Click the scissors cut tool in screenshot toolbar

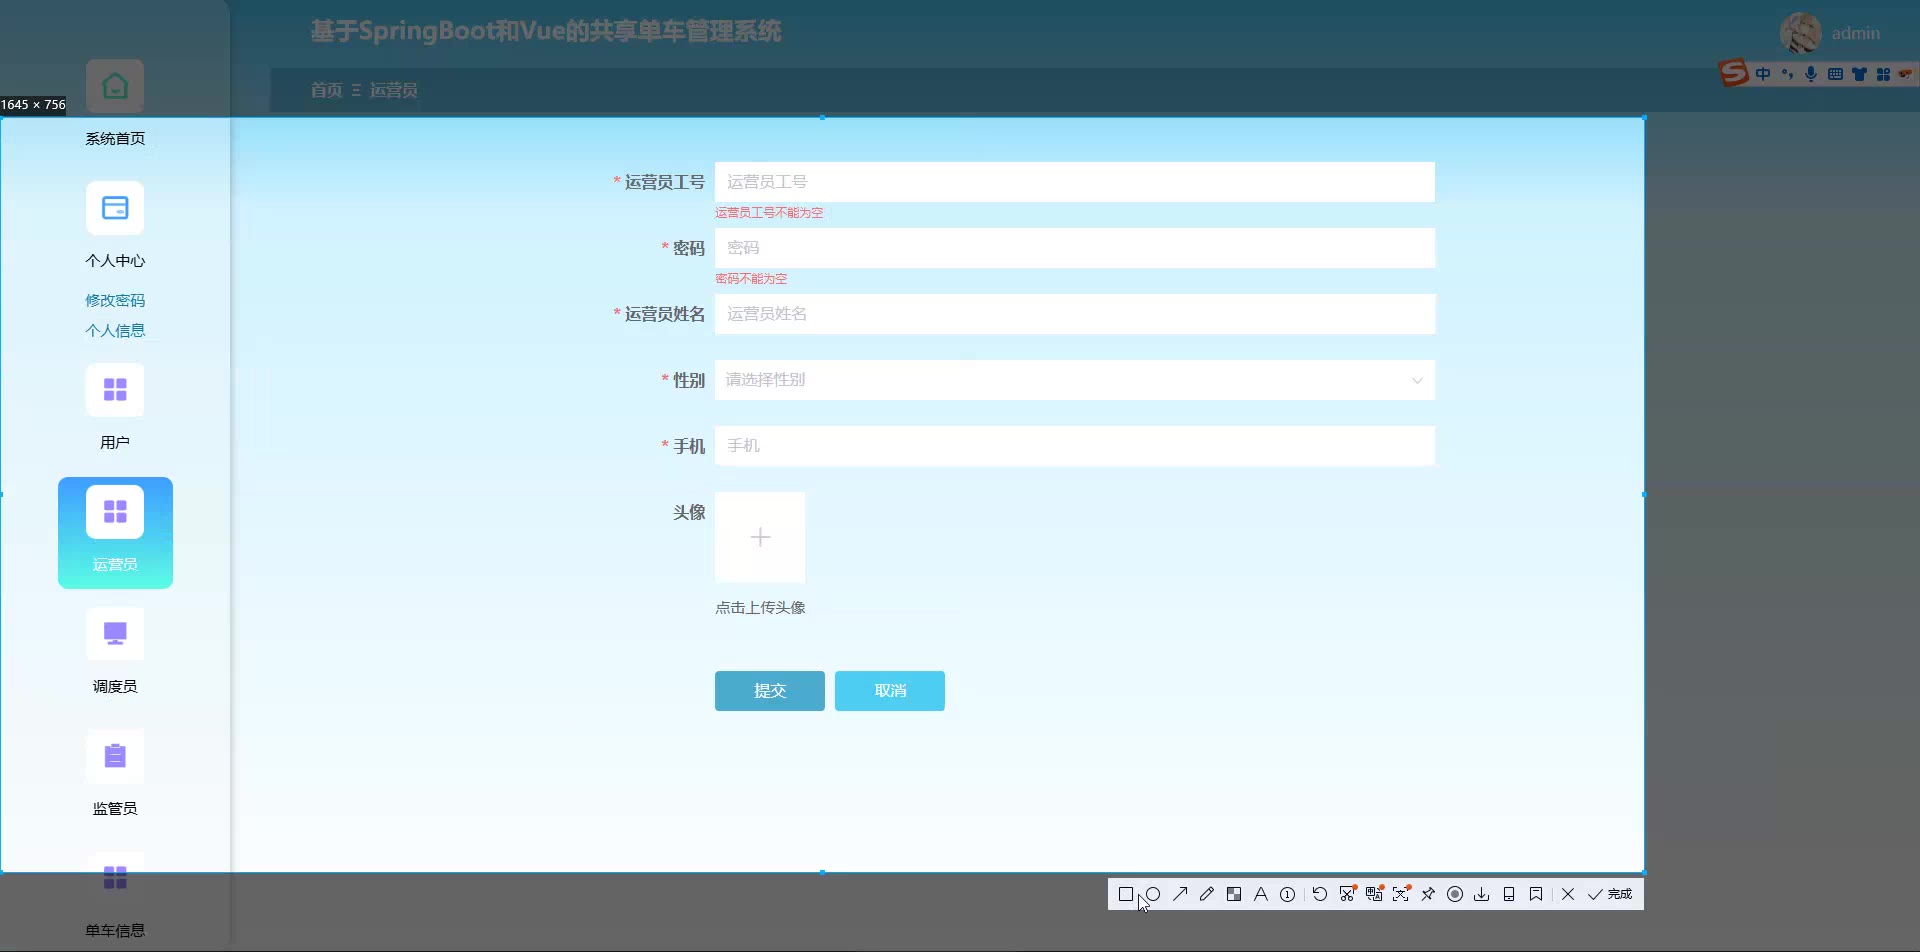tap(1347, 894)
